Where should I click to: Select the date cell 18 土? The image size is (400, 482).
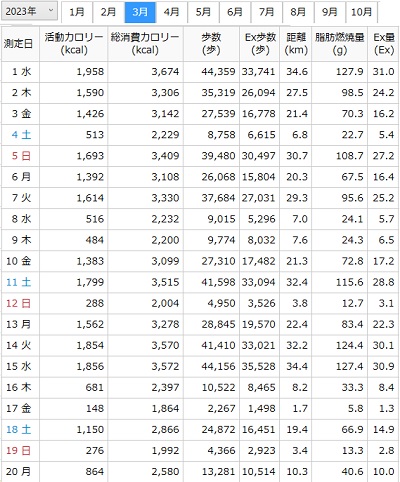(x=19, y=429)
